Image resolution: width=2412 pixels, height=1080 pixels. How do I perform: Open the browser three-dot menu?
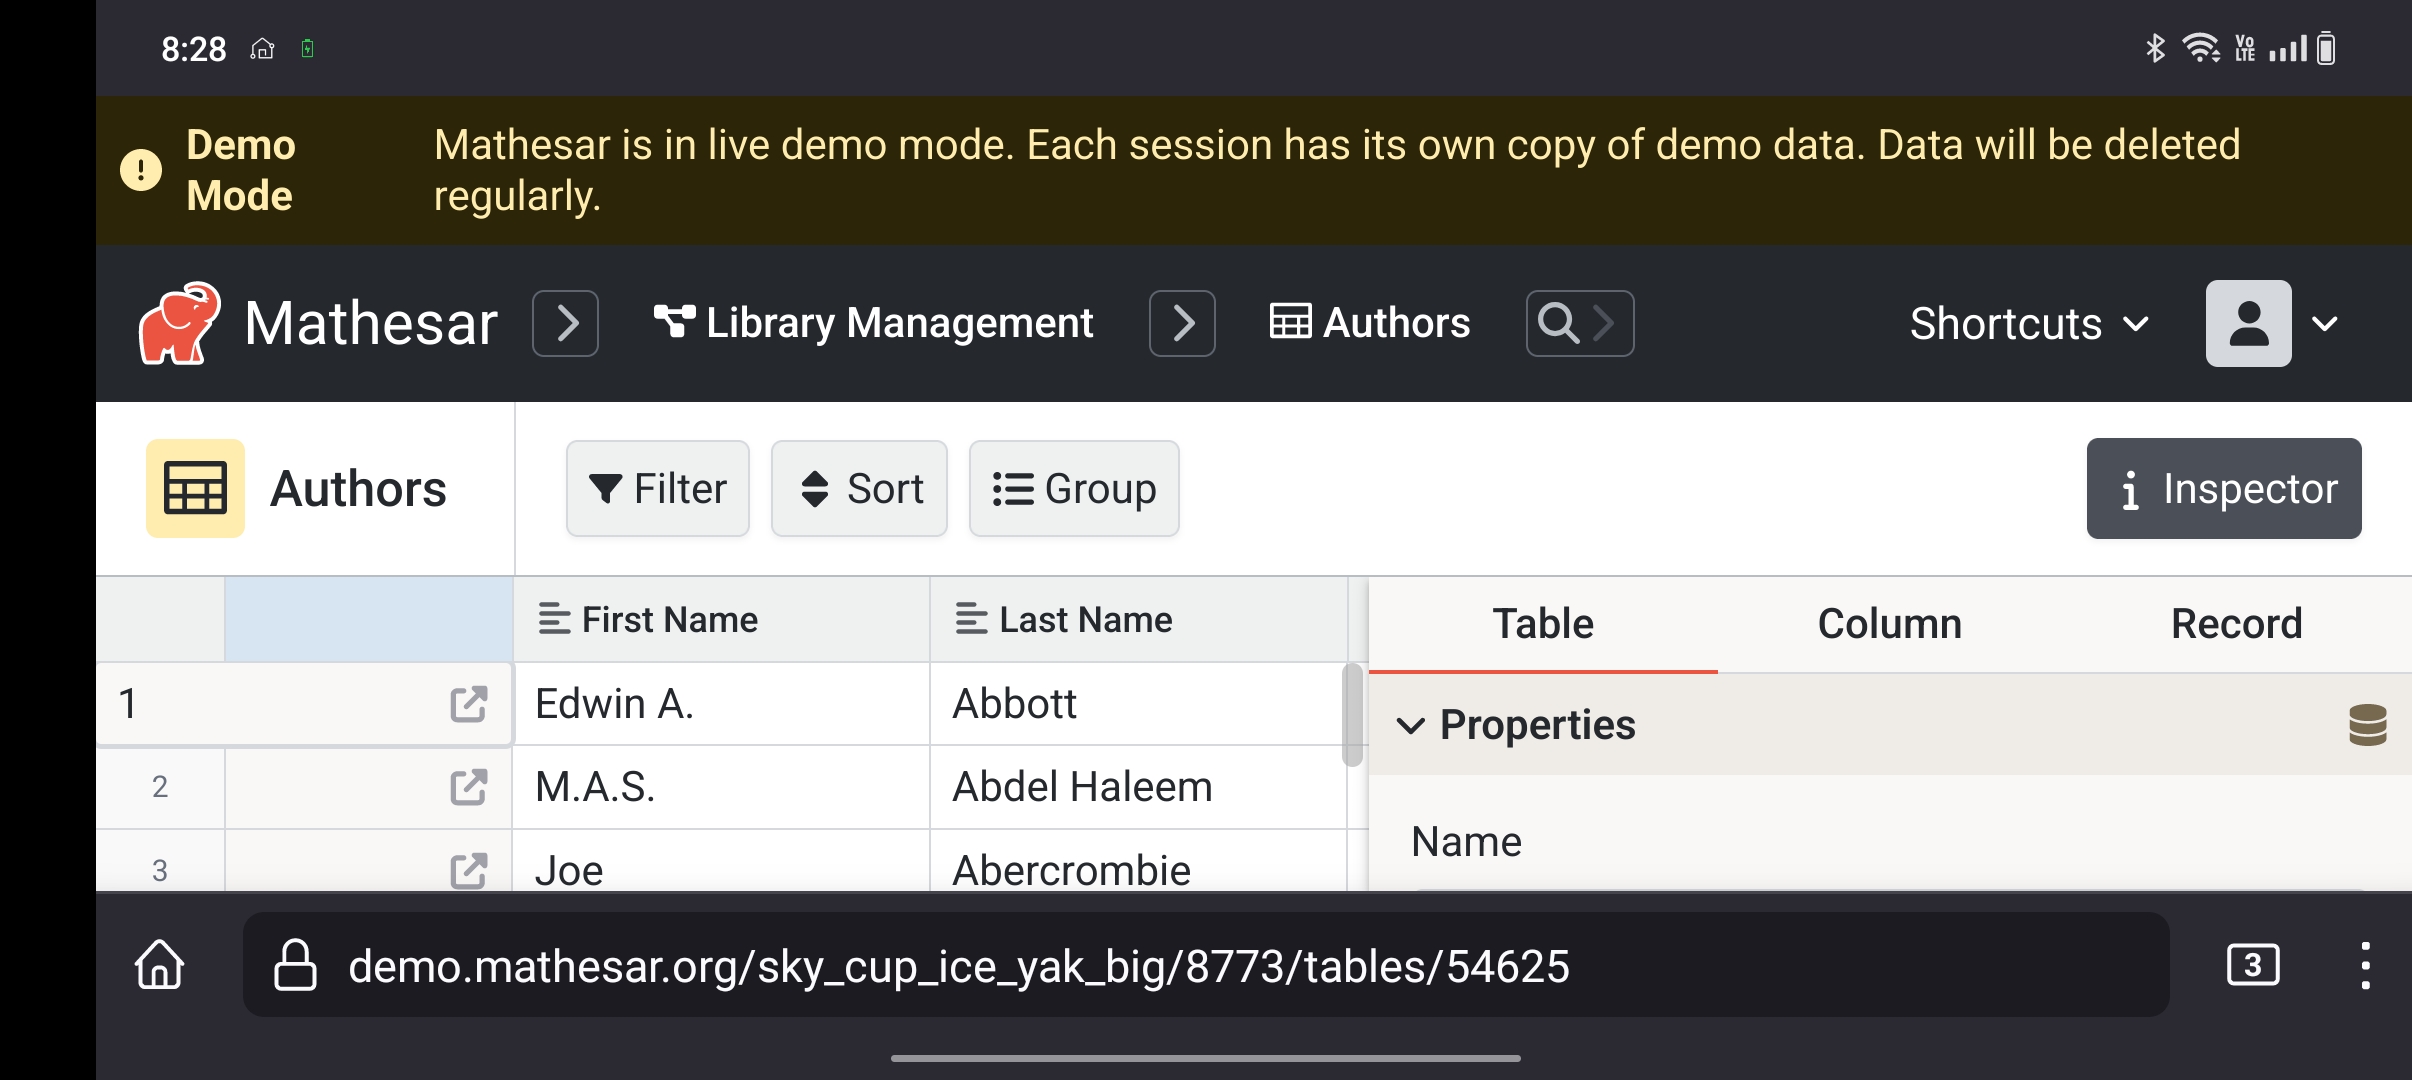click(x=2364, y=965)
